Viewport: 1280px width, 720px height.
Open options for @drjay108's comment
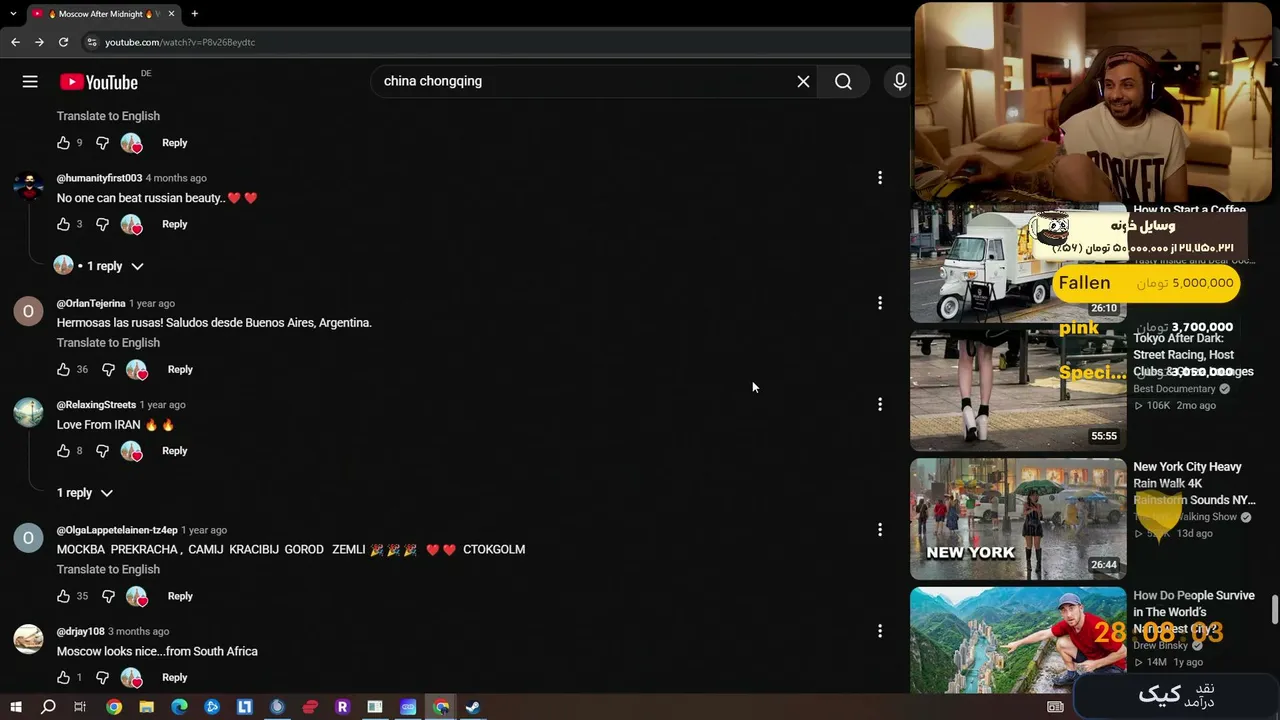pyautogui.click(x=880, y=631)
